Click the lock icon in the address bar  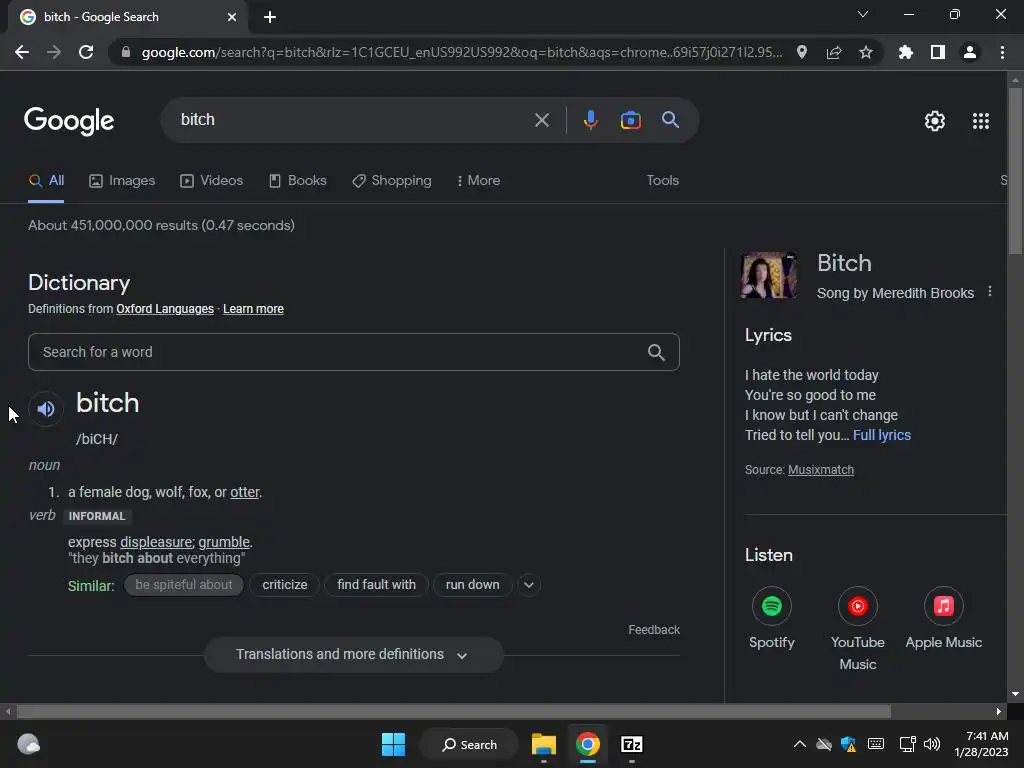(x=126, y=52)
